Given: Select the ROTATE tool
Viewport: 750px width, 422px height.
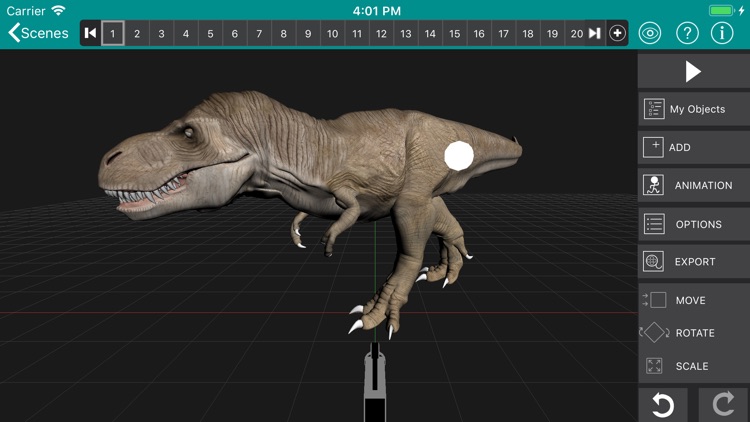Looking at the screenshot, I should point(693,333).
